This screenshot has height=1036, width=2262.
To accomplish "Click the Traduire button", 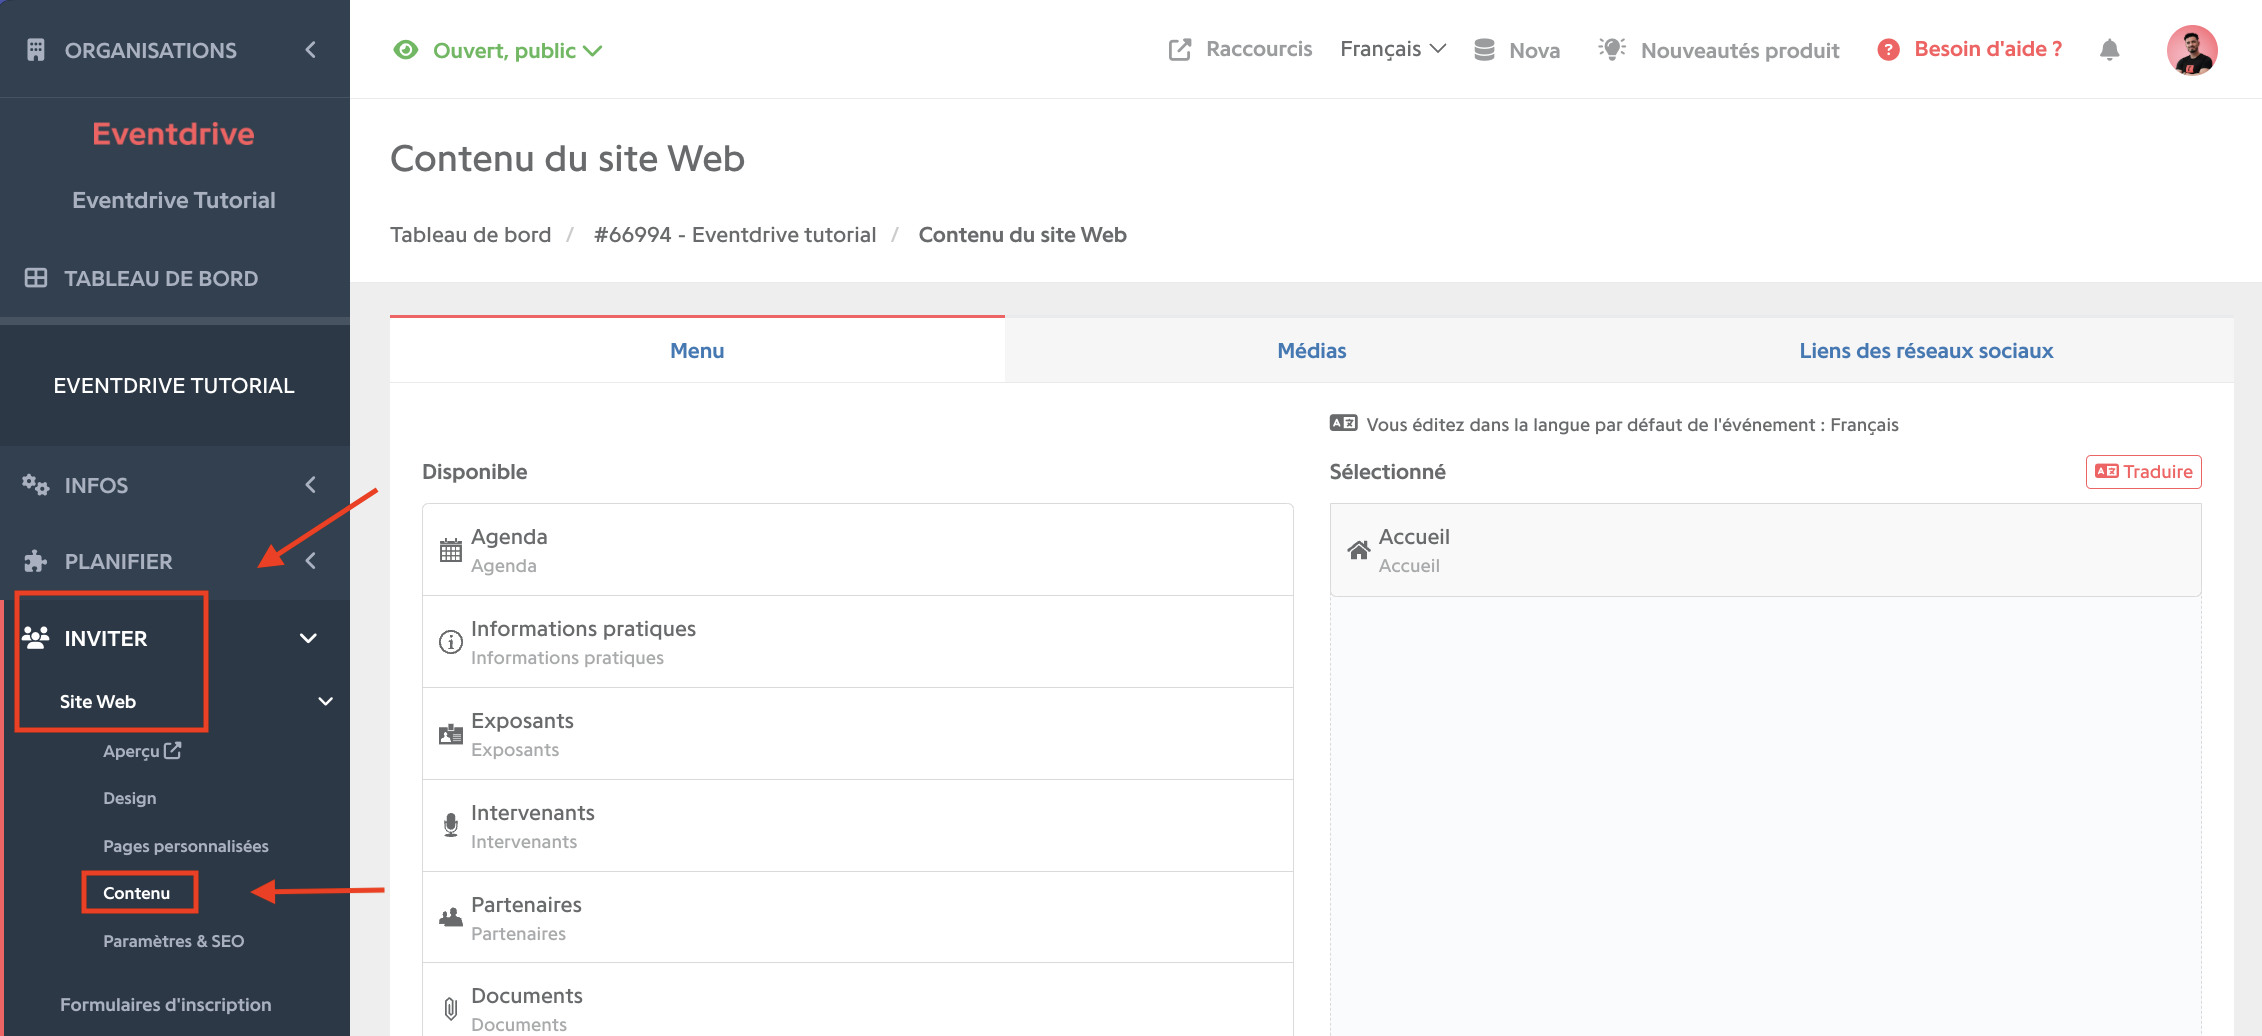I will click(2143, 472).
